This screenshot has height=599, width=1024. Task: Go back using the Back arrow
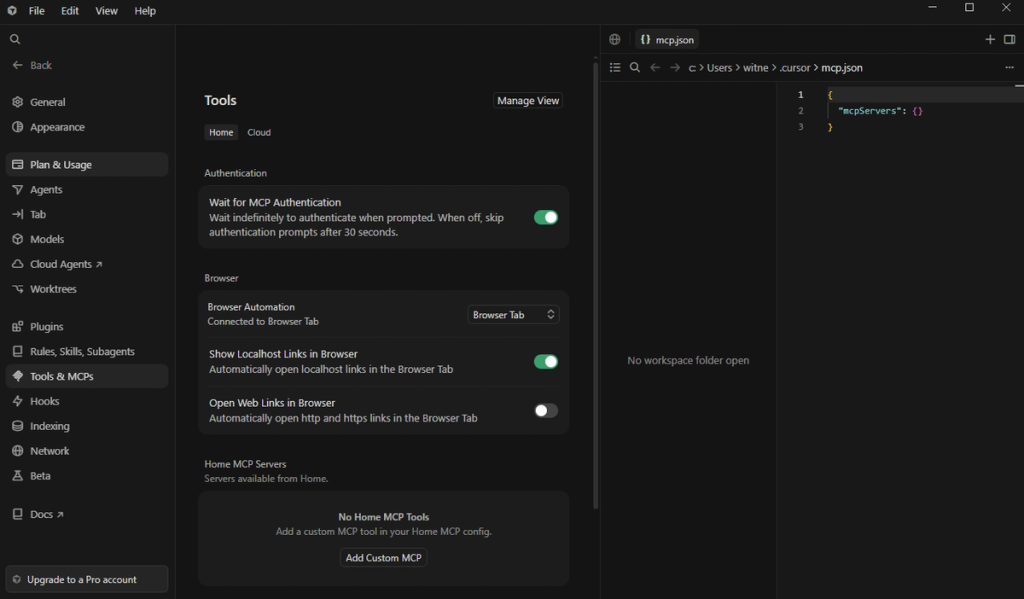[18, 65]
